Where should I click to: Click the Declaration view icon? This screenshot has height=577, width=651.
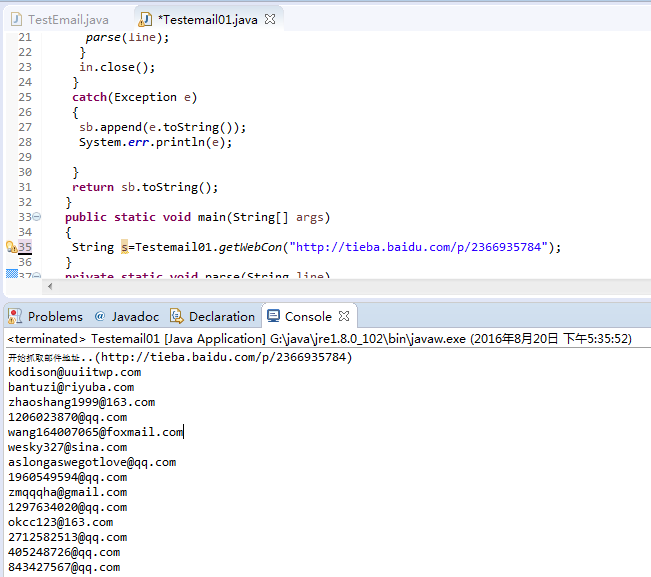[177, 316]
